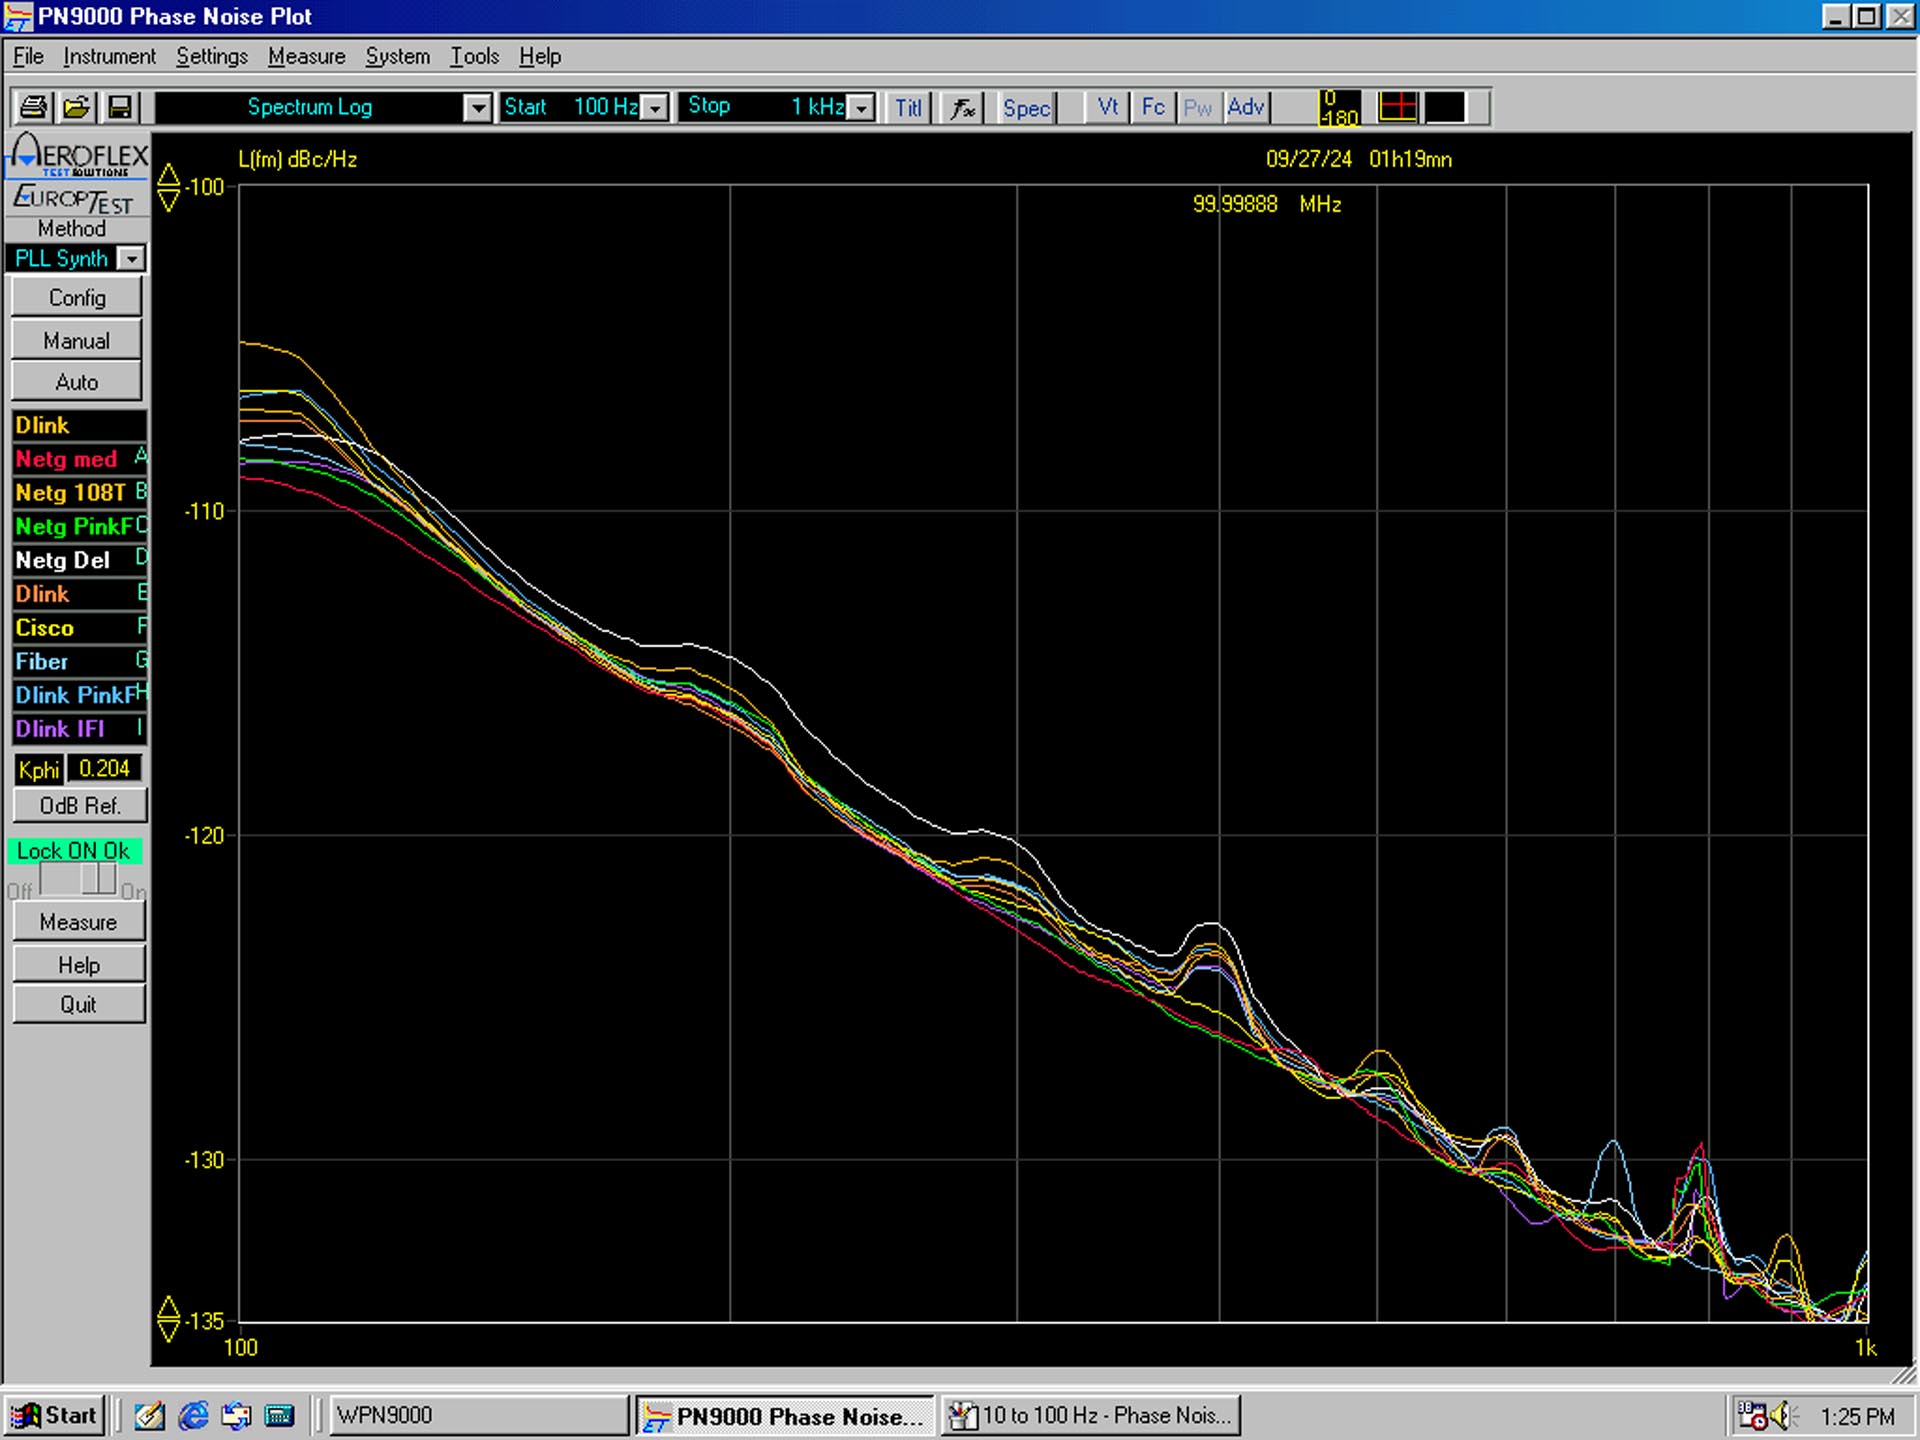This screenshot has height=1440, width=1920.
Task: Open the fx function toolbar button
Action: coord(962,107)
